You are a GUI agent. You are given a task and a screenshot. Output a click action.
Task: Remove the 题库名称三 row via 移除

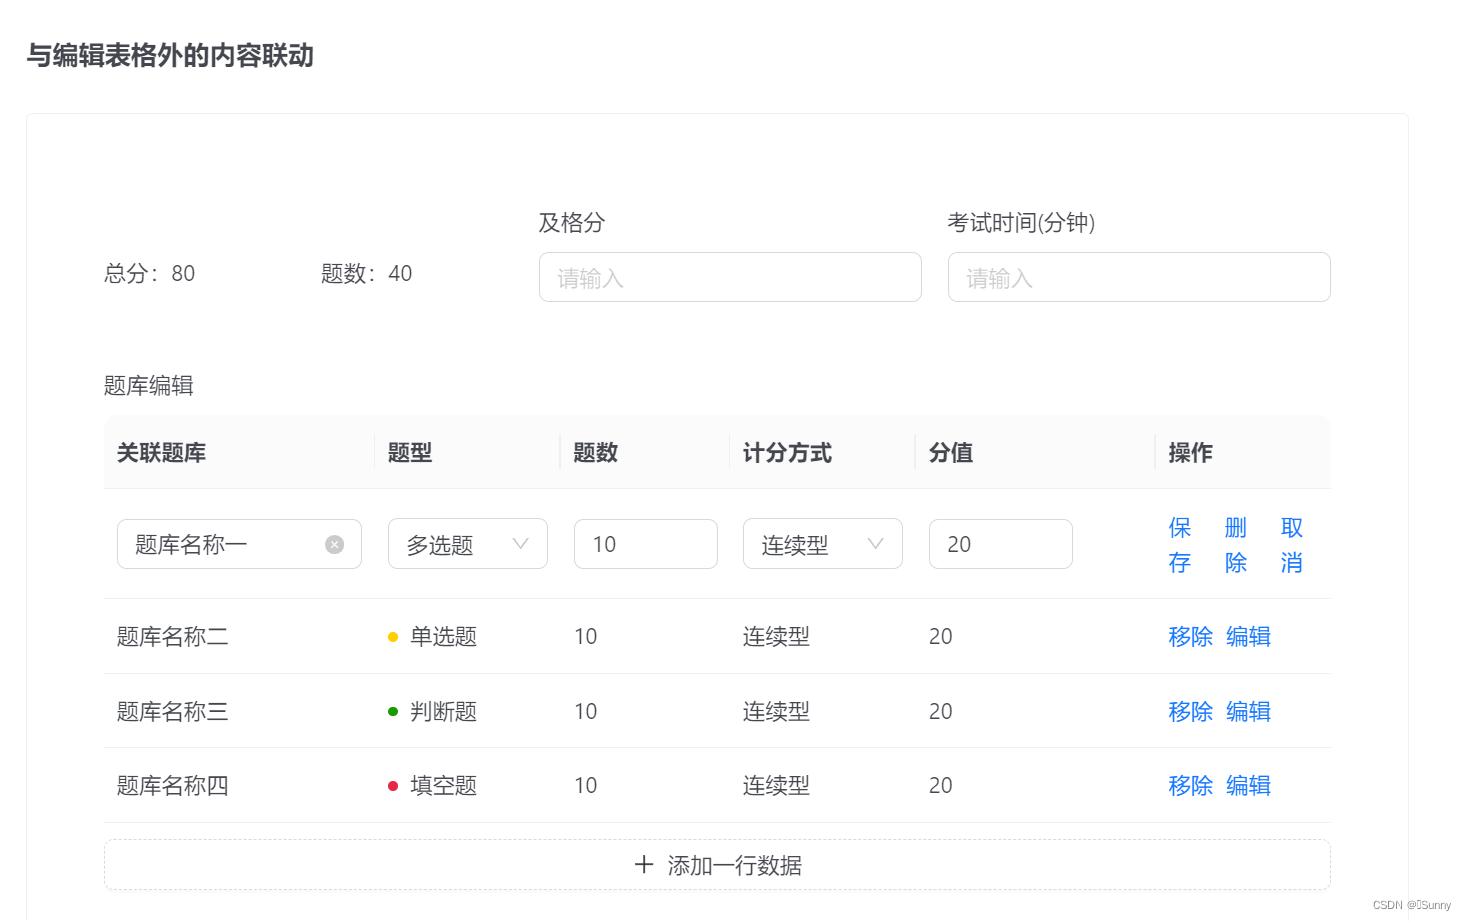coord(1190,712)
